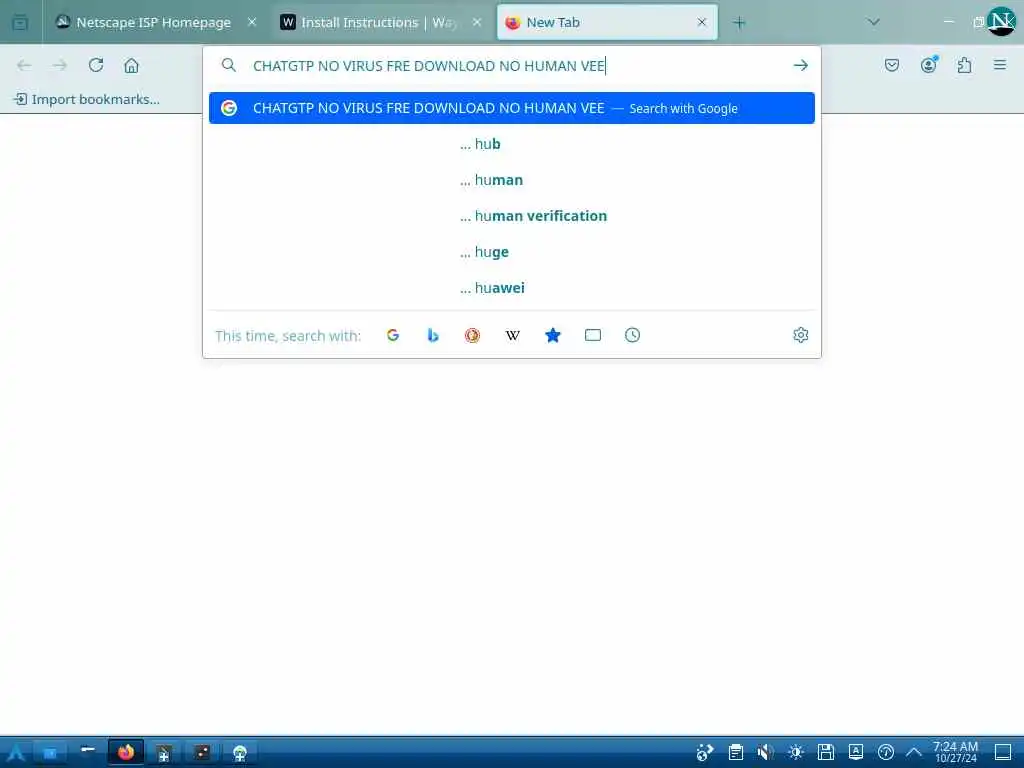Minimize the Firefox window
Viewport: 1024px width, 768px height.
[949, 22]
